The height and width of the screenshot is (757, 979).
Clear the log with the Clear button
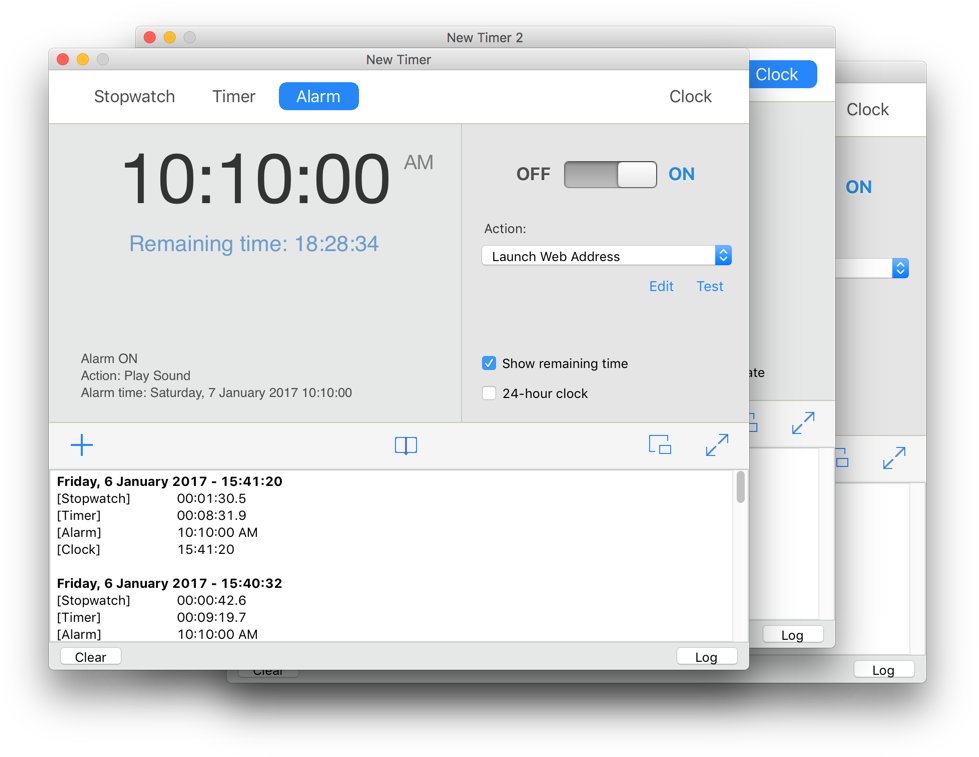point(91,657)
